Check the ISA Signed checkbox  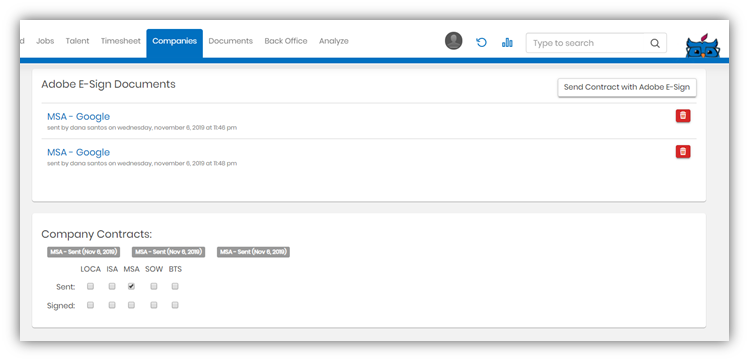pos(112,305)
